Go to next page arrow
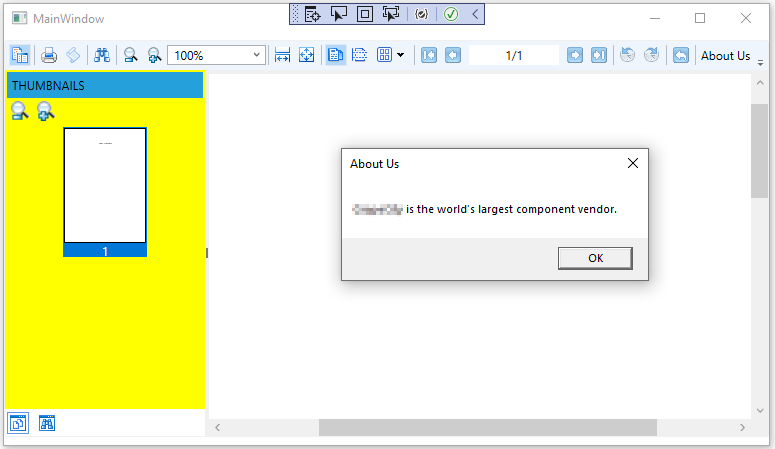The width and height of the screenshot is (775, 449). (574, 55)
